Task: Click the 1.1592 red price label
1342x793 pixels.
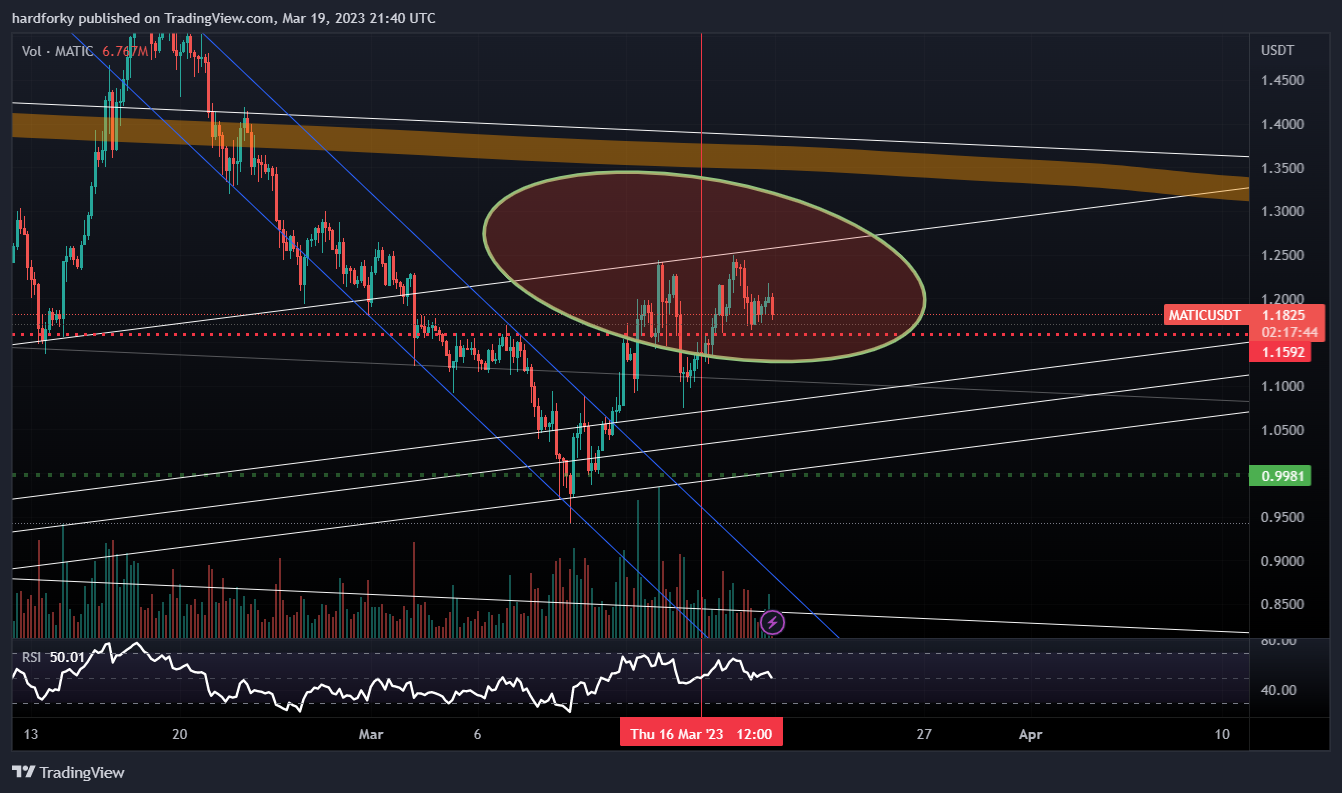Action: click(x=1281, y=352)
